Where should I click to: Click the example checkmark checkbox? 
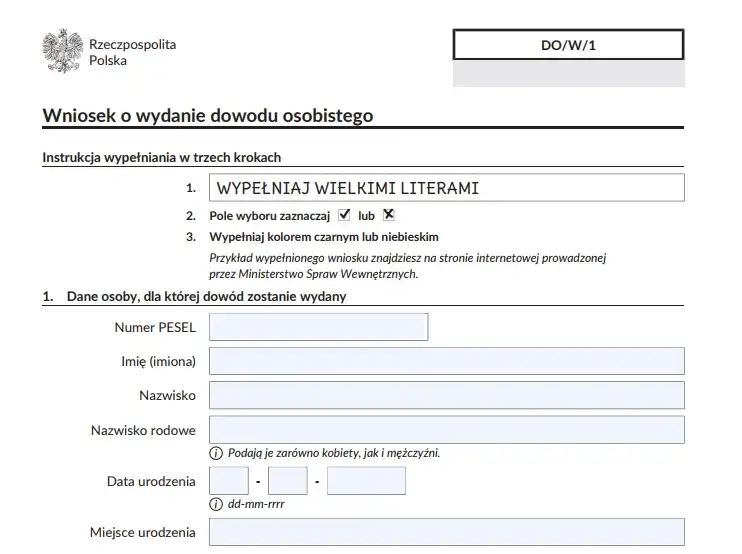[x=344, y=215]
